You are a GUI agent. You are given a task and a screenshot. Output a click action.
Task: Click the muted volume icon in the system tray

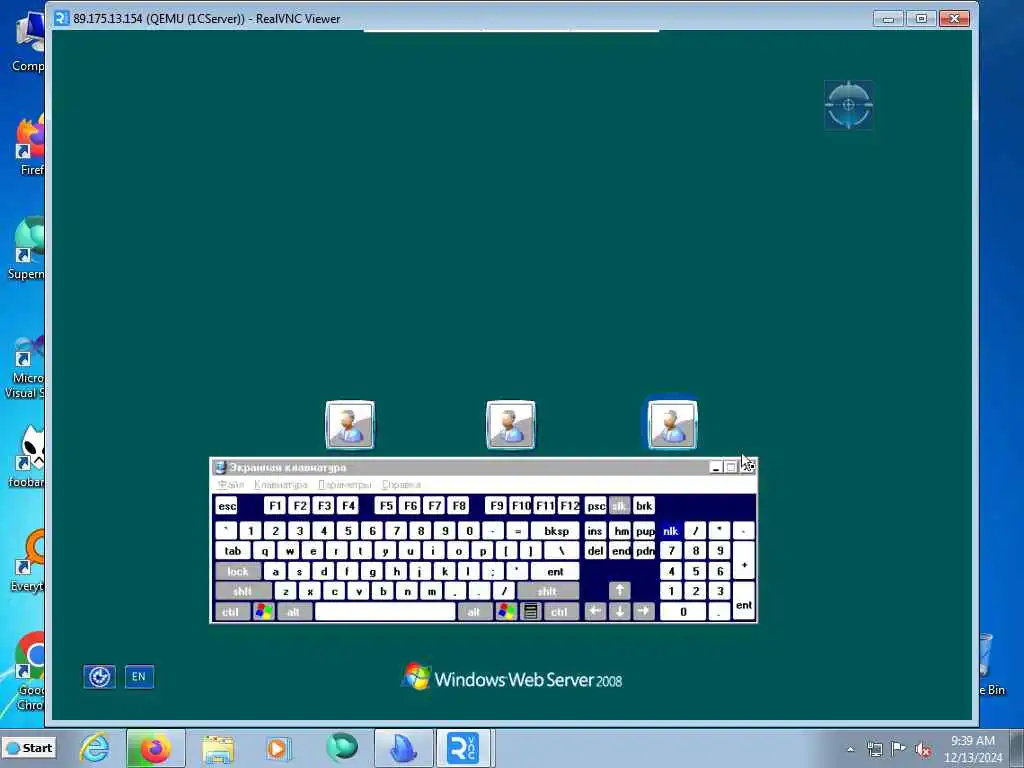point(923,749)
